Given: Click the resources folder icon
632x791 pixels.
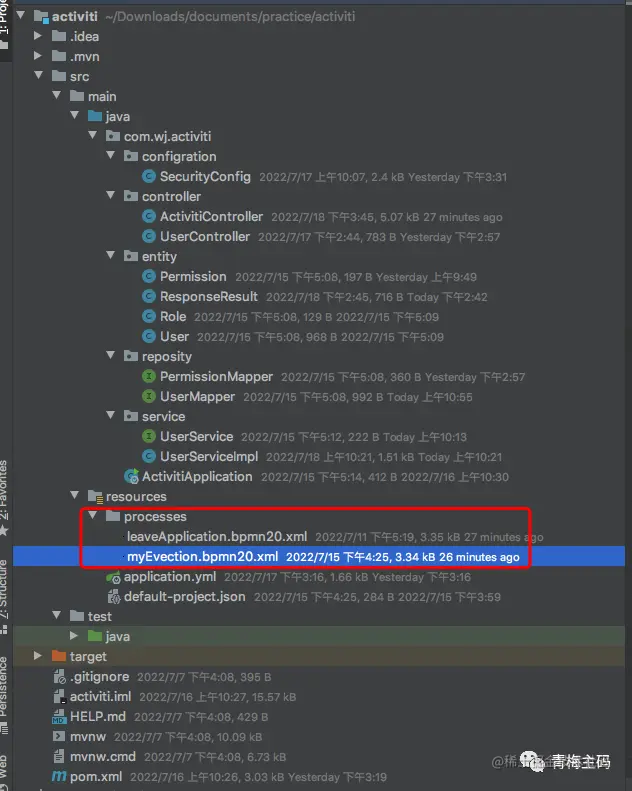Looking at the screenshot, I should (95, 496).
